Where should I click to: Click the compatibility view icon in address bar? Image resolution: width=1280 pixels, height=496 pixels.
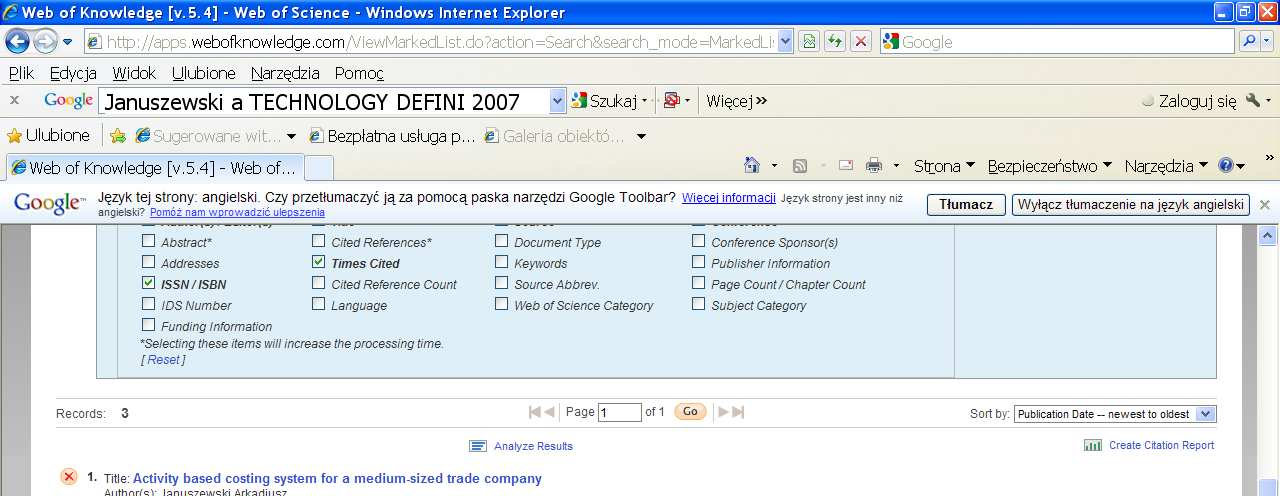click(x=809, y=42)
